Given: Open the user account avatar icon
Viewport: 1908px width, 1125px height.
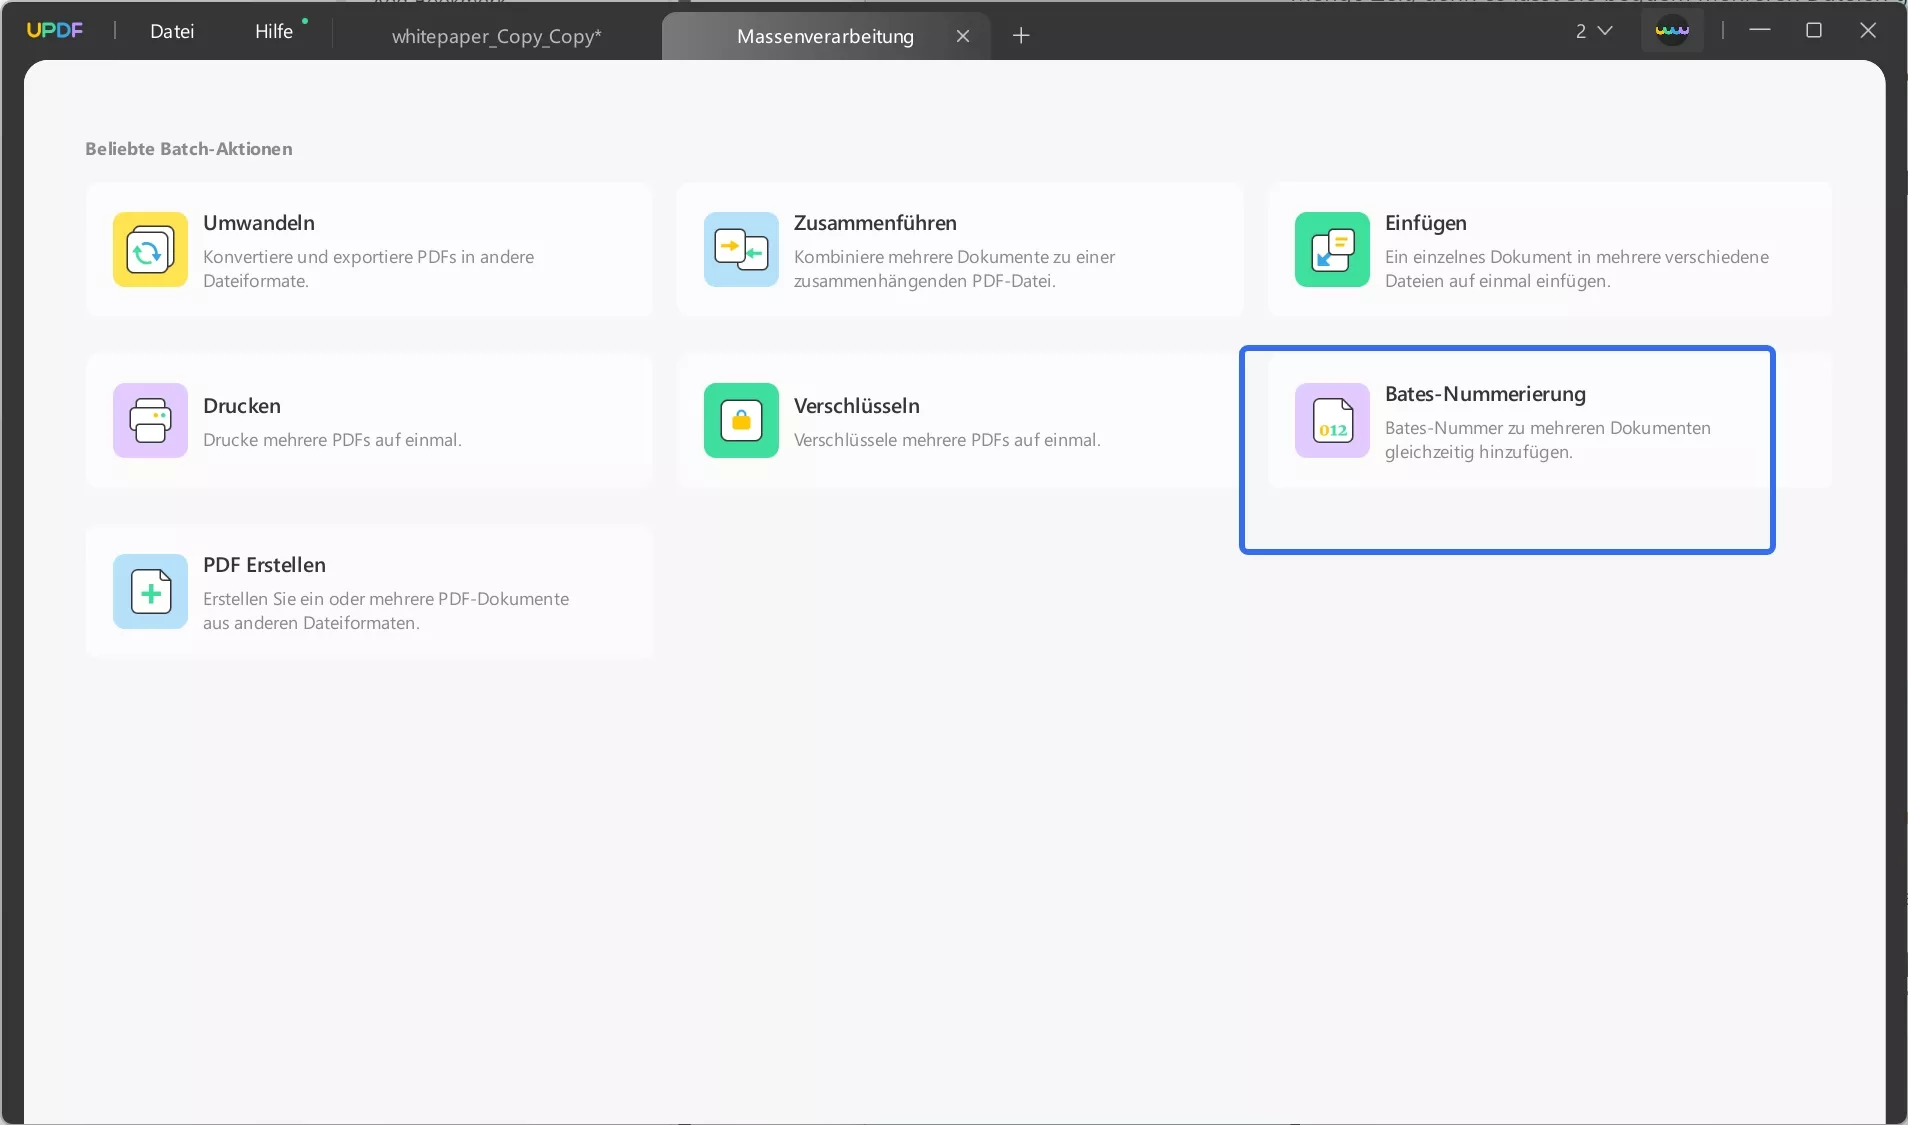Looking at the screenshot, I should coord(1672,30).
